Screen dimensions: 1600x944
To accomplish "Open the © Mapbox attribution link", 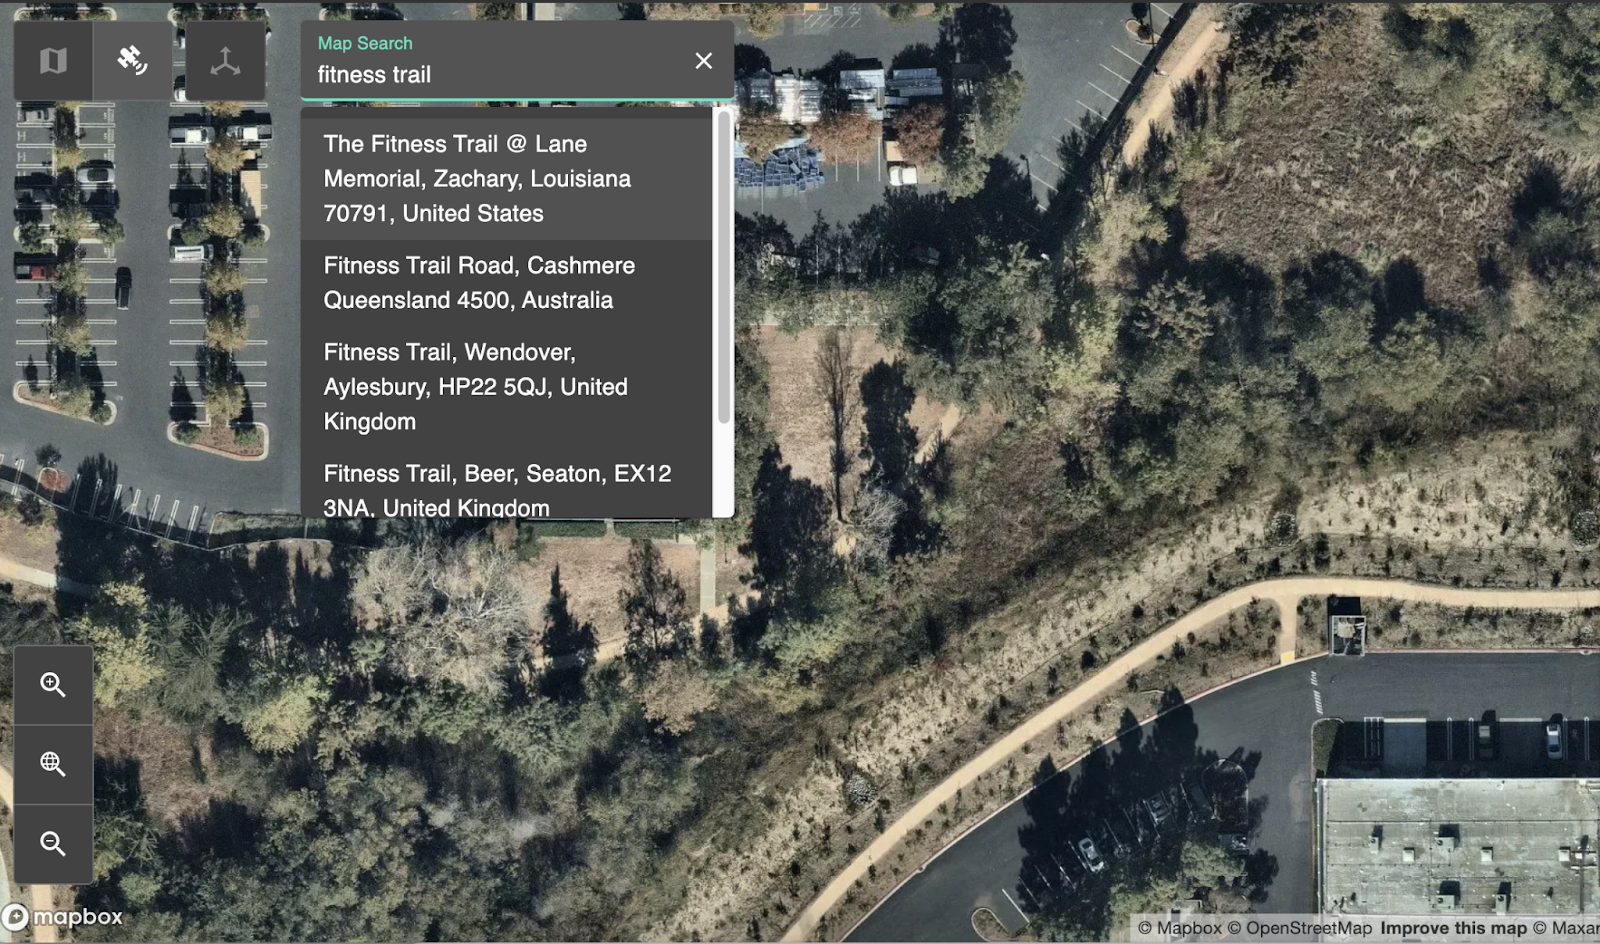I will coord(1180,928).
